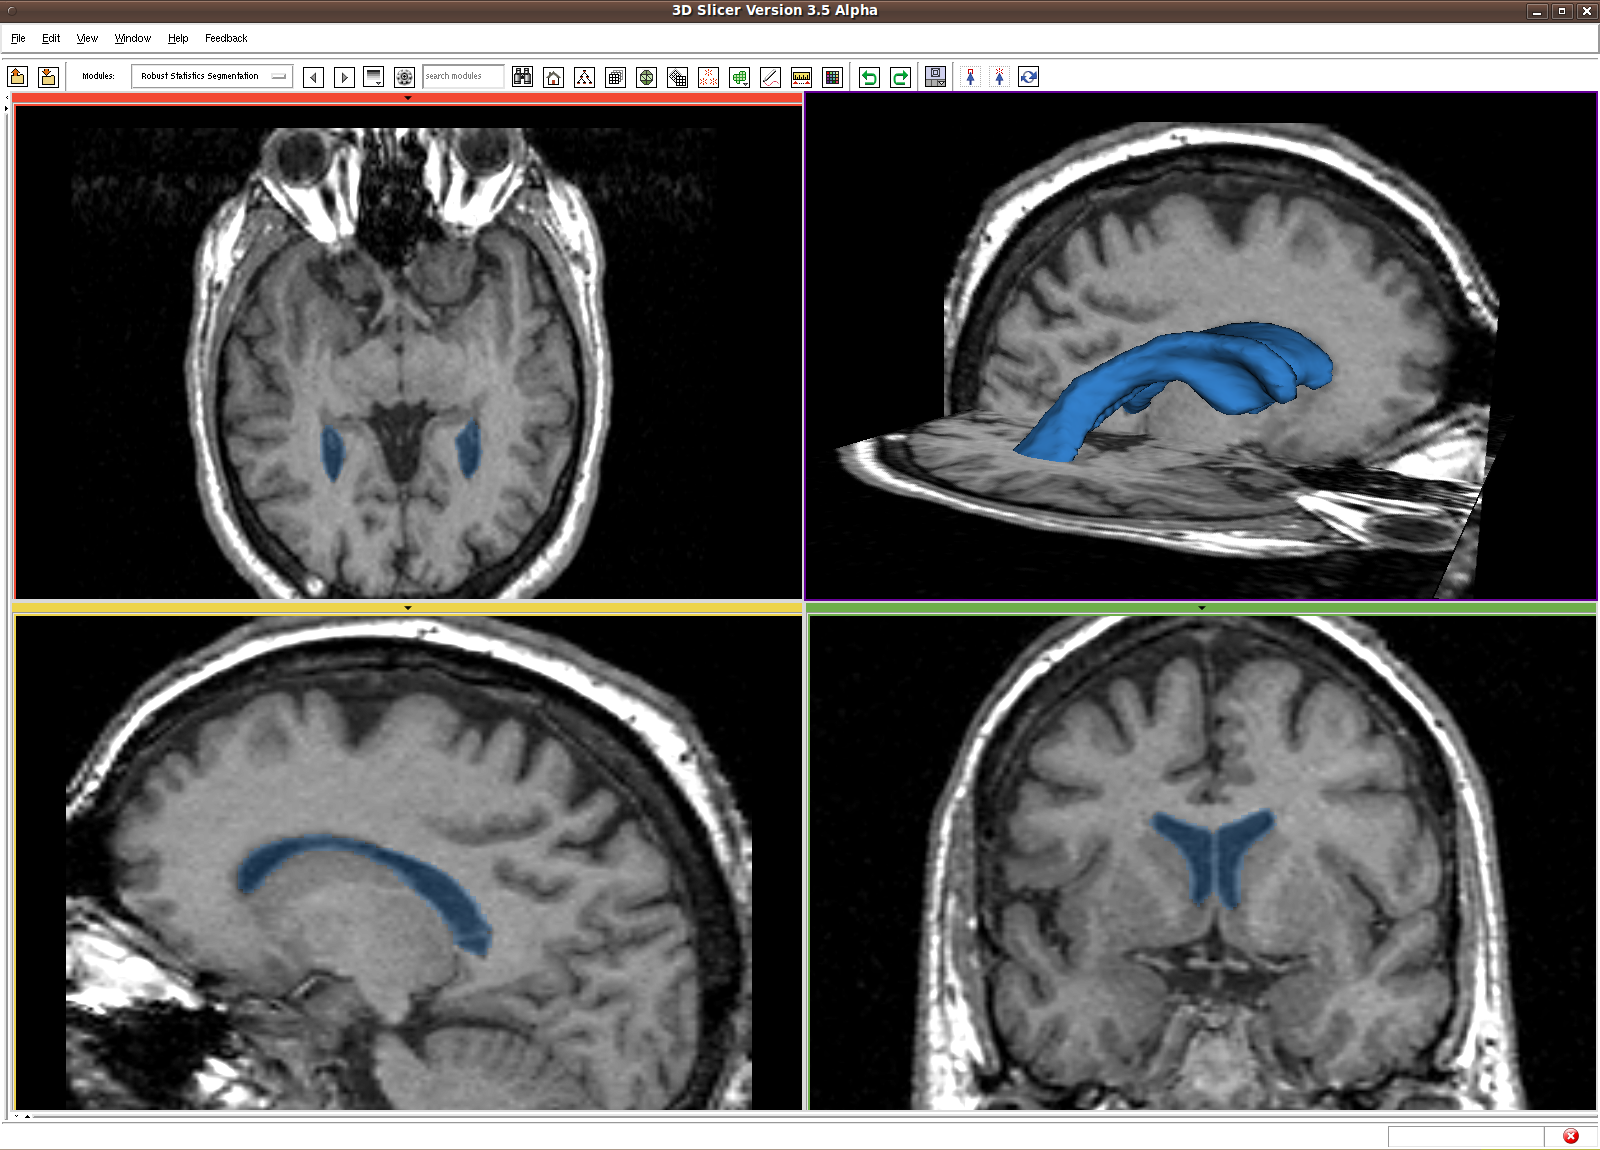This screenshot has width=1600, height=1150.
Task: Open the Colors module grid icon
Action: 832,77
